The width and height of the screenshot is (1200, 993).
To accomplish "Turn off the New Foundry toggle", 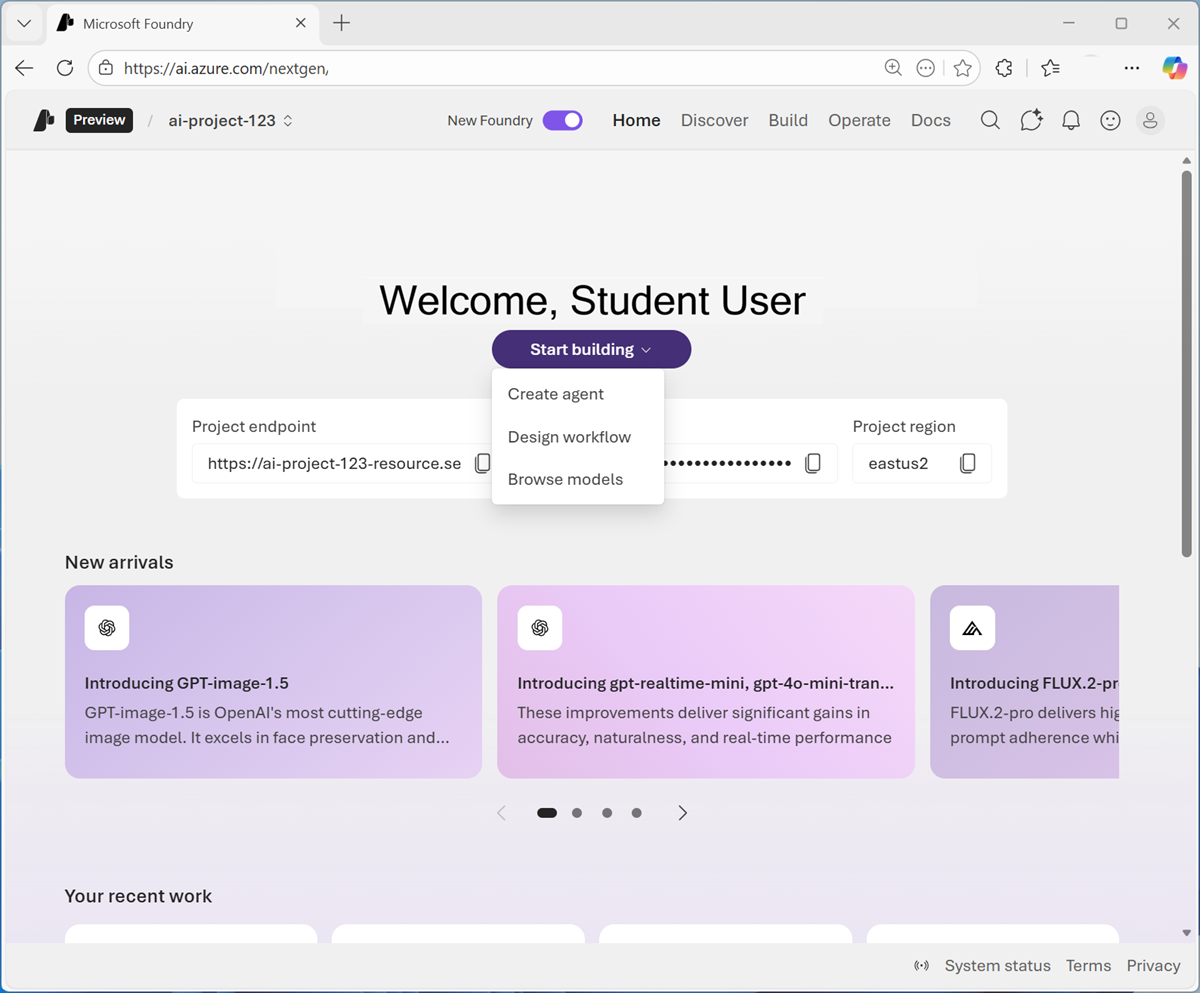I will [562, 120].
